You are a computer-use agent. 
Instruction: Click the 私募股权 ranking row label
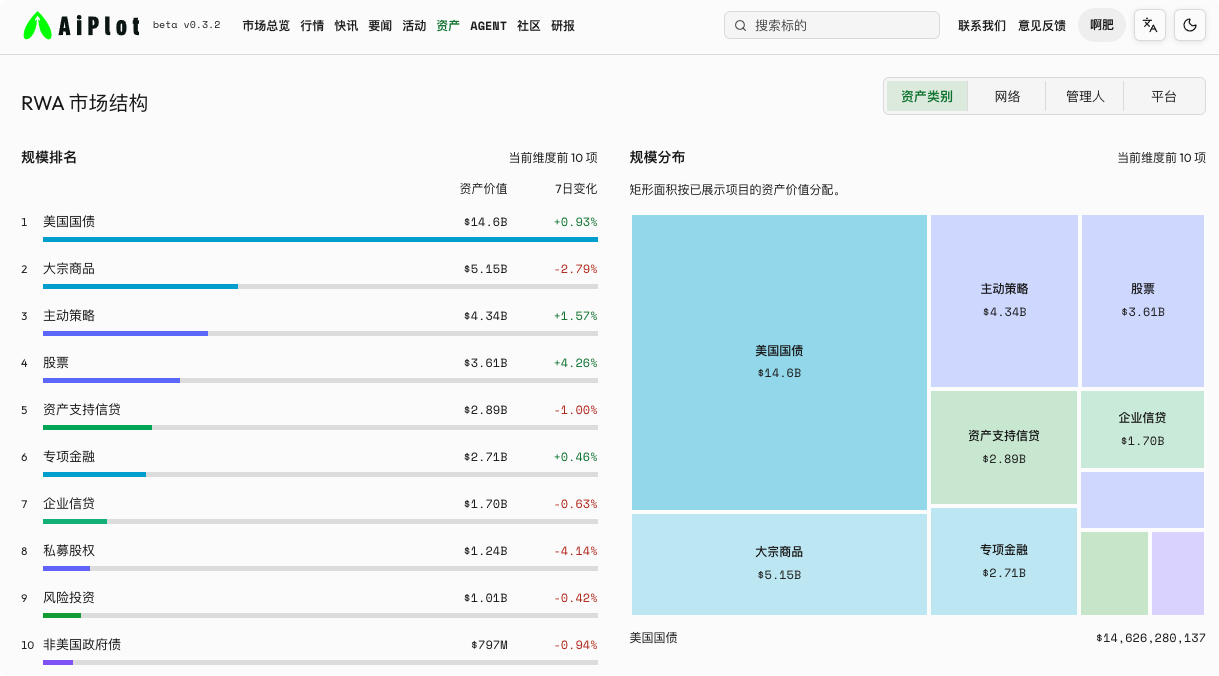pyautogui.click(x=69, y=551)
